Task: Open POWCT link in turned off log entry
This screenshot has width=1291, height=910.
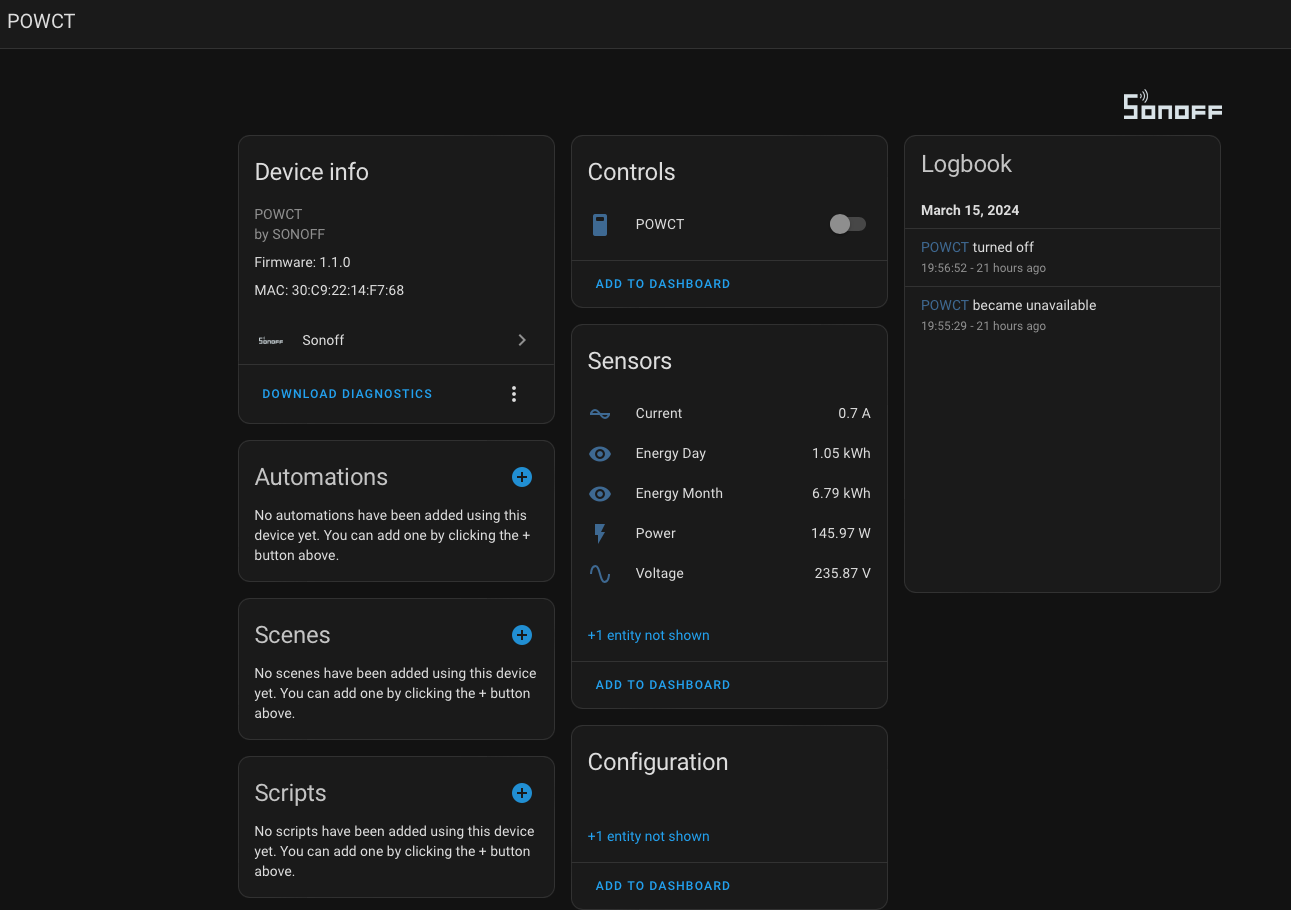Action: pos(945,247)
